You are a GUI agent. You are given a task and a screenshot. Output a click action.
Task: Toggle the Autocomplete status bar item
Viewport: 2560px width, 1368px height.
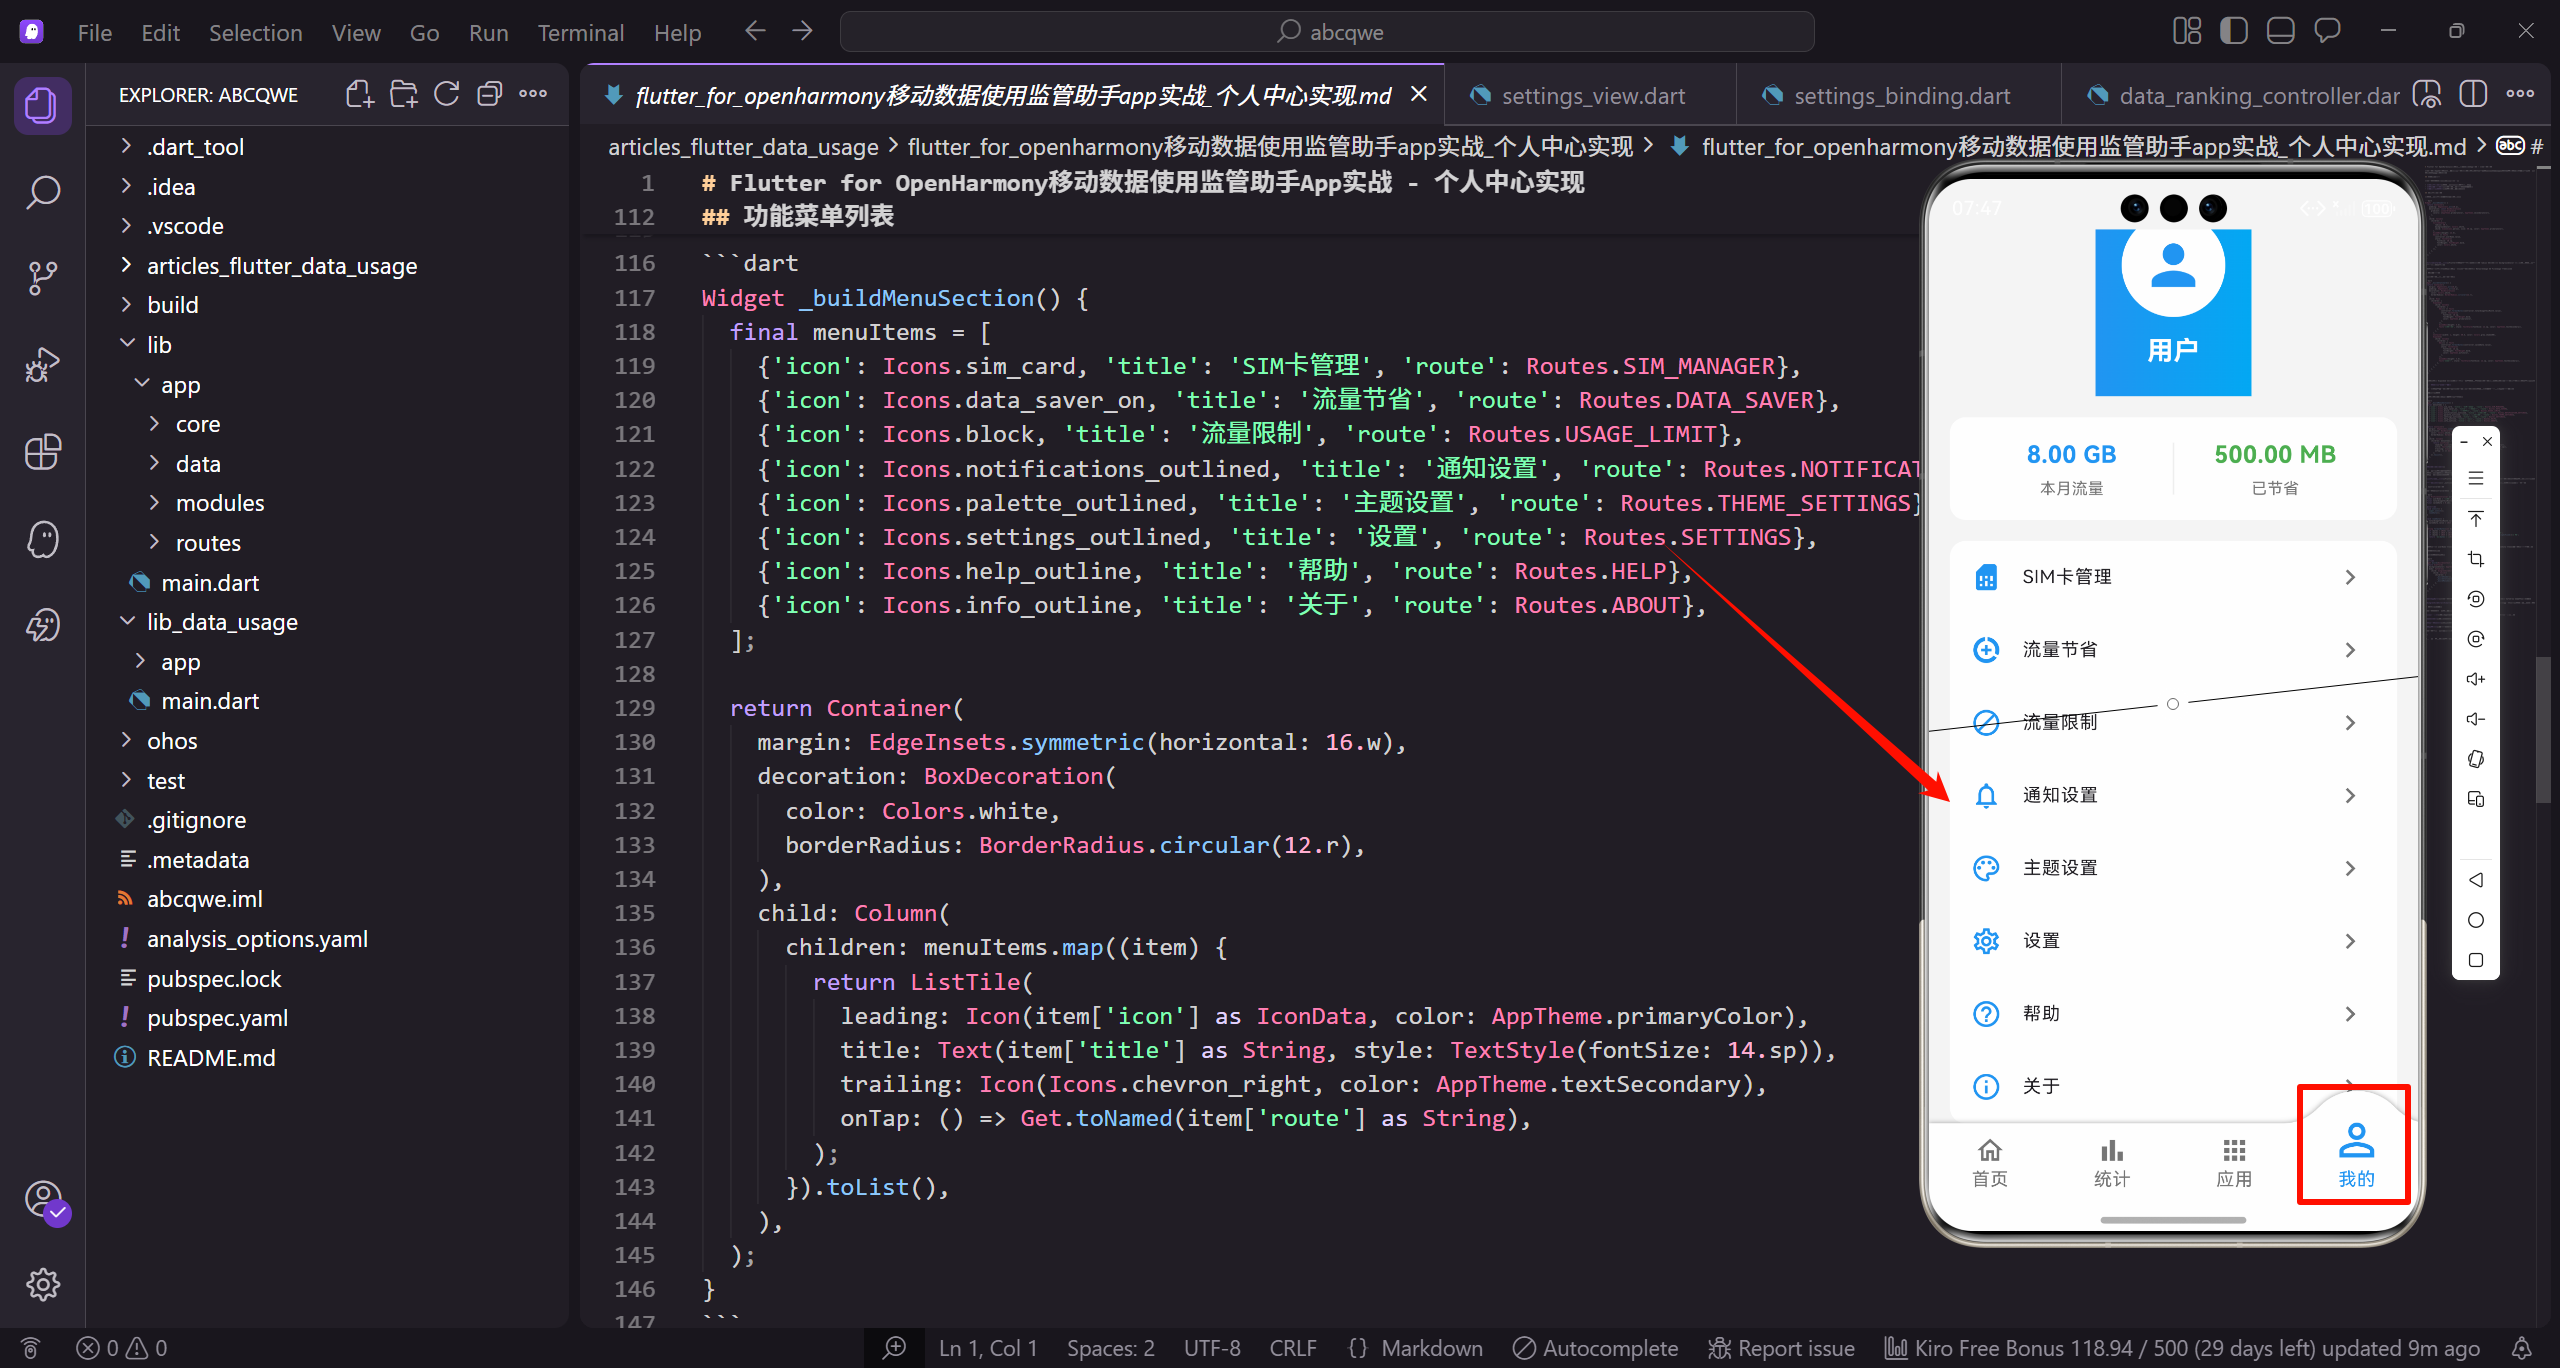[1596, 1348]
